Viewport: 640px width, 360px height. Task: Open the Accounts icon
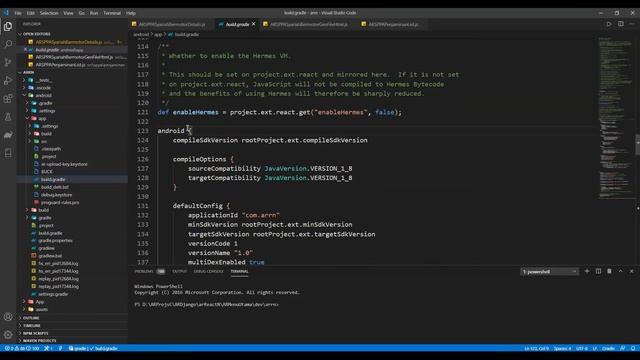[x=8, y=317]
